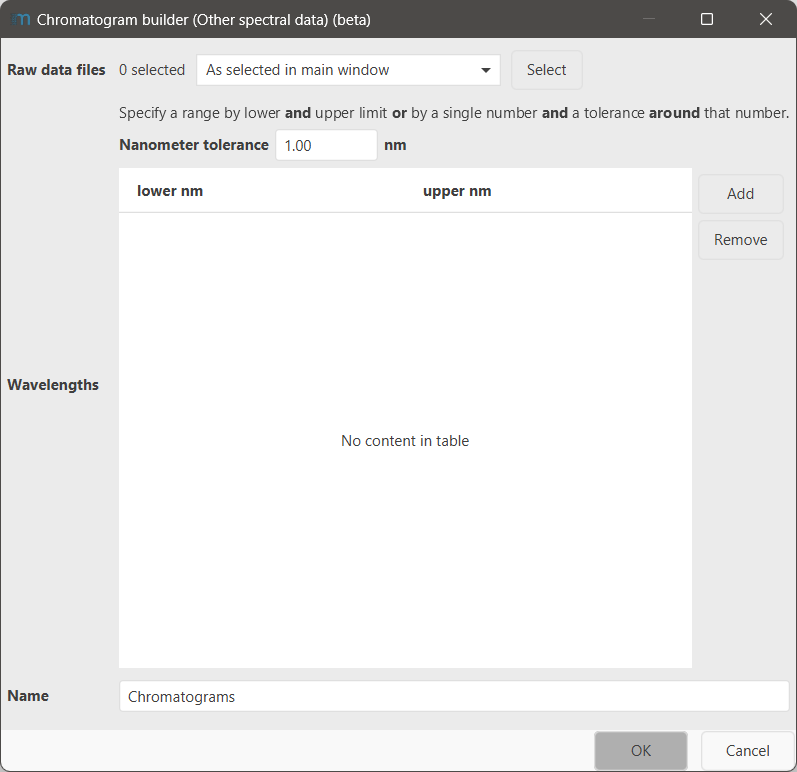Viewport: 797px width, 772px height.
Task: Click the upper nm column header
Action: [548, 191]
